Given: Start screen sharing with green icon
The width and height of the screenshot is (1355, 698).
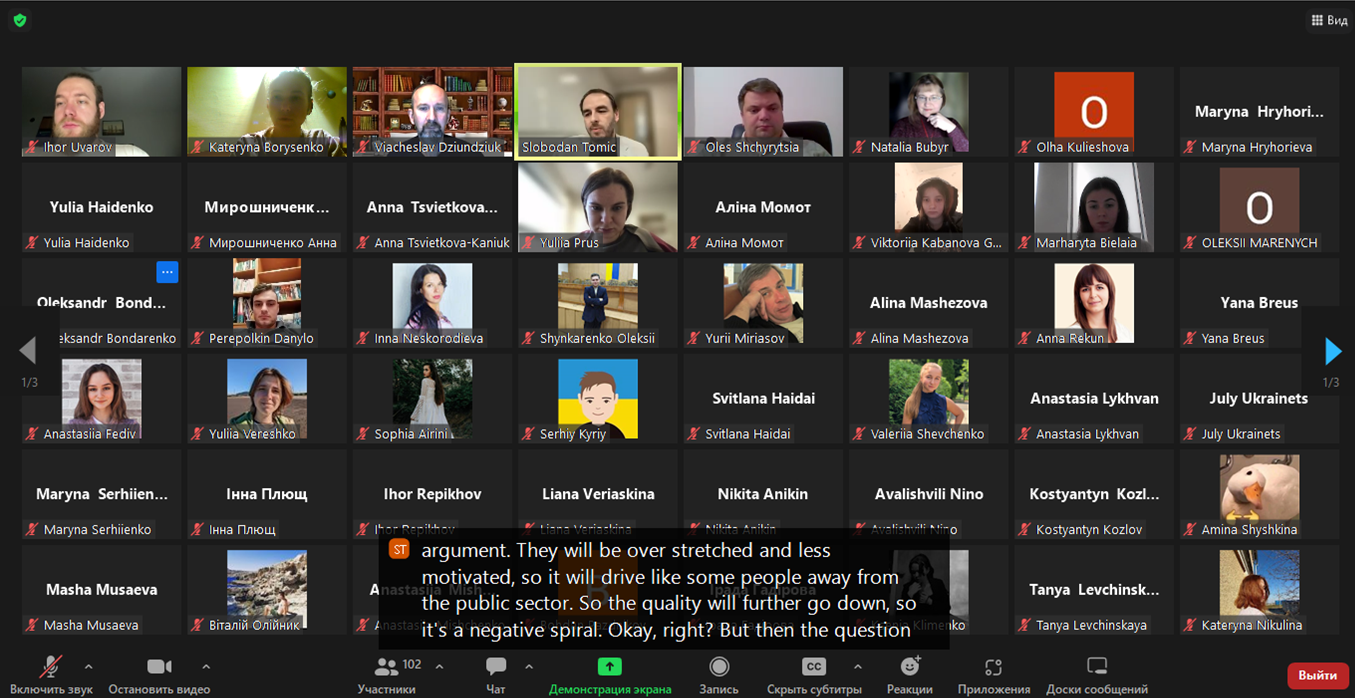Looking at the screenshot, I should [x=609, y=667].
